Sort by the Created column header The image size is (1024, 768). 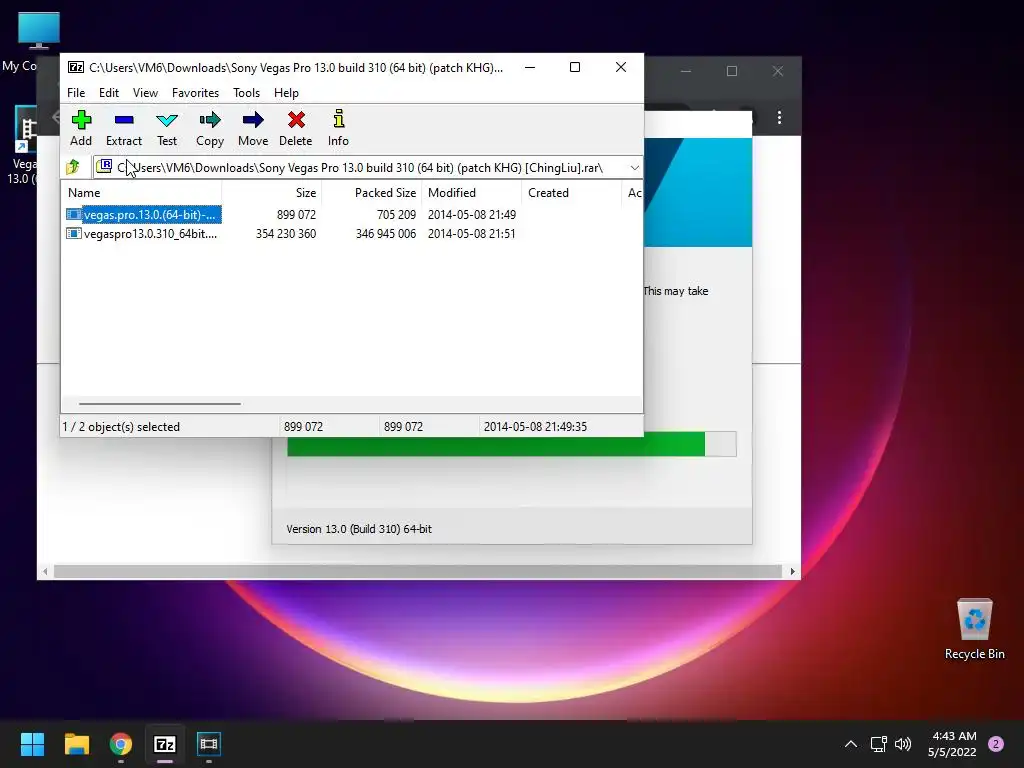[x=571, y=193]
